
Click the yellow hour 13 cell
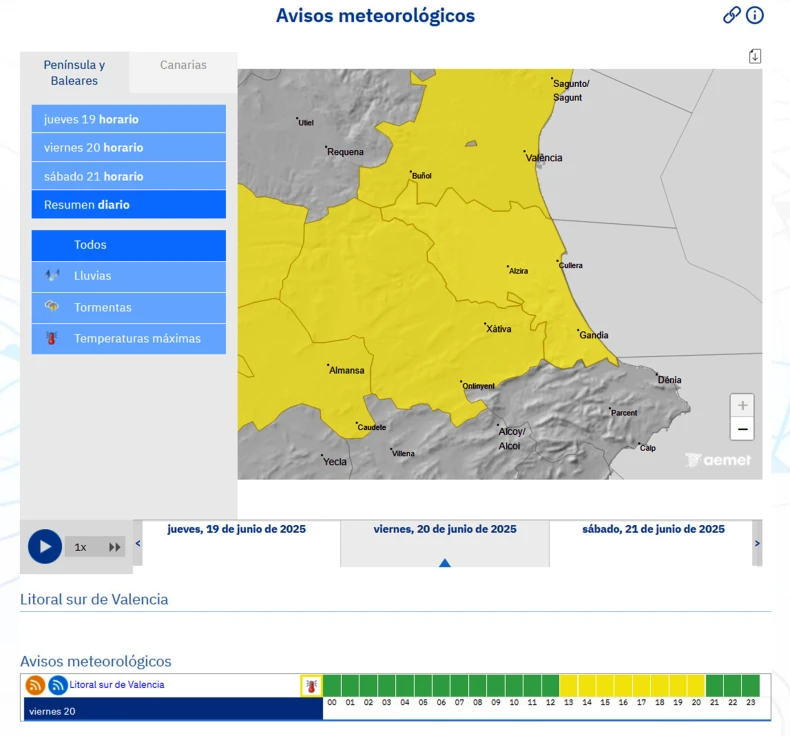coord(569,686)
